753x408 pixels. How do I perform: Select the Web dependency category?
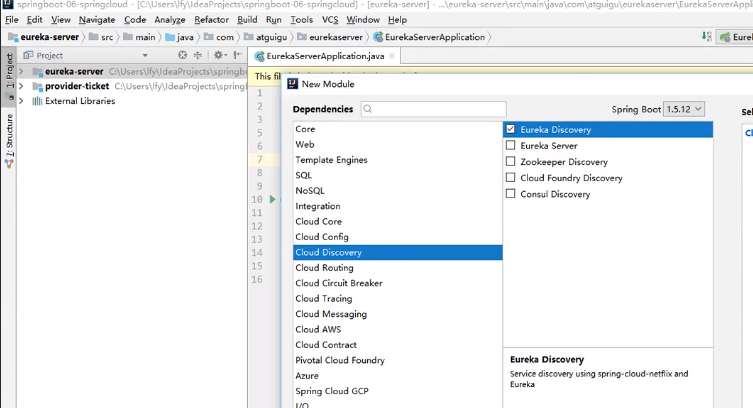pyautogui.click(x=398, y=144)
